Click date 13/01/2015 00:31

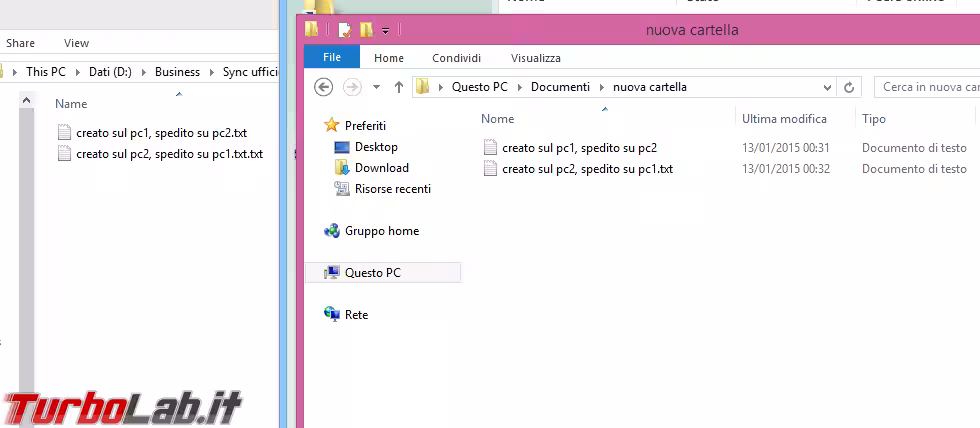click(786, 148)
